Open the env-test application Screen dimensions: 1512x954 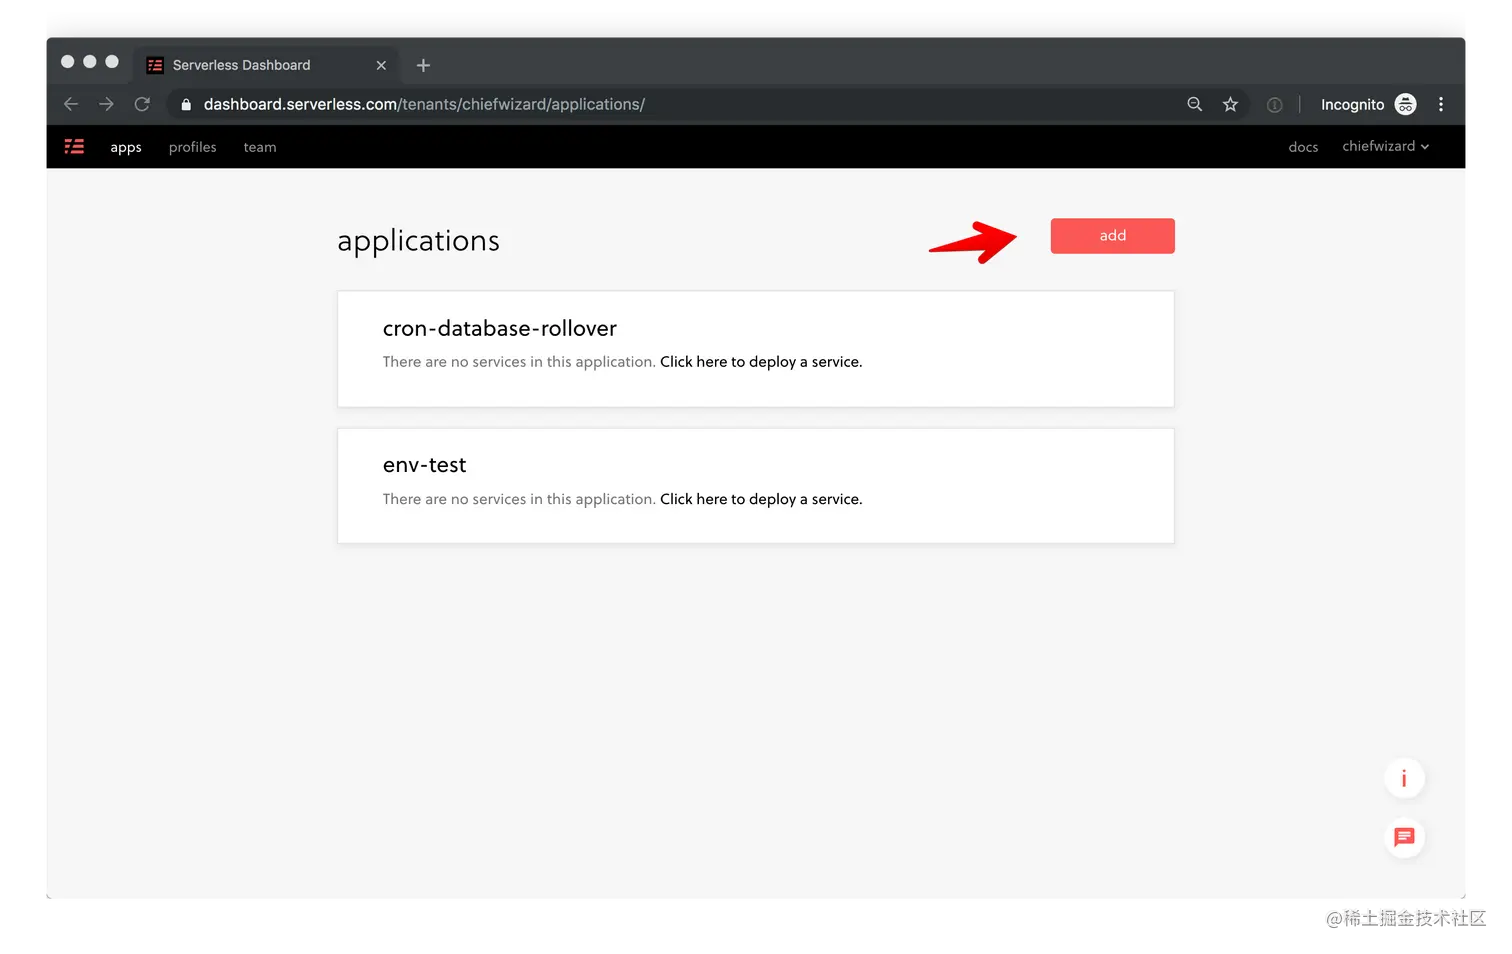tap(425, 465)
